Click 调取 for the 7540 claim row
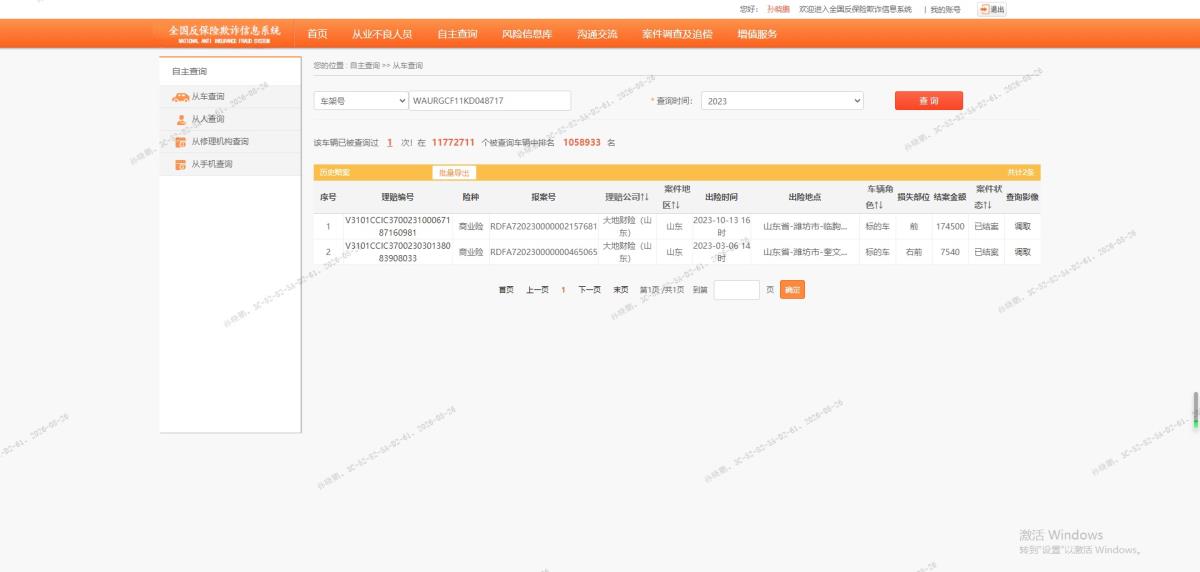 coord(1022,252)
